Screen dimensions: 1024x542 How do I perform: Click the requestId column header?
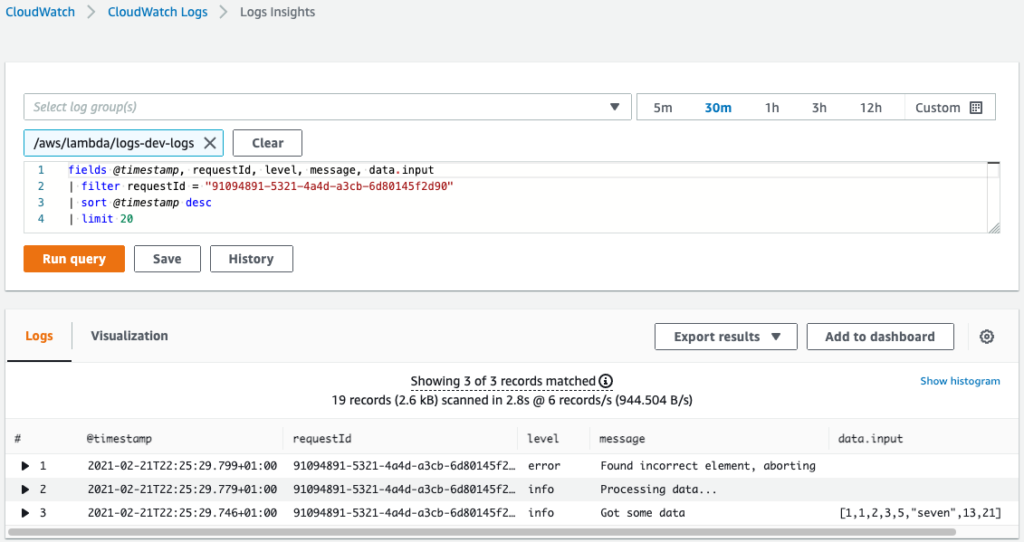pyautogui.click(x=322, y=438)
